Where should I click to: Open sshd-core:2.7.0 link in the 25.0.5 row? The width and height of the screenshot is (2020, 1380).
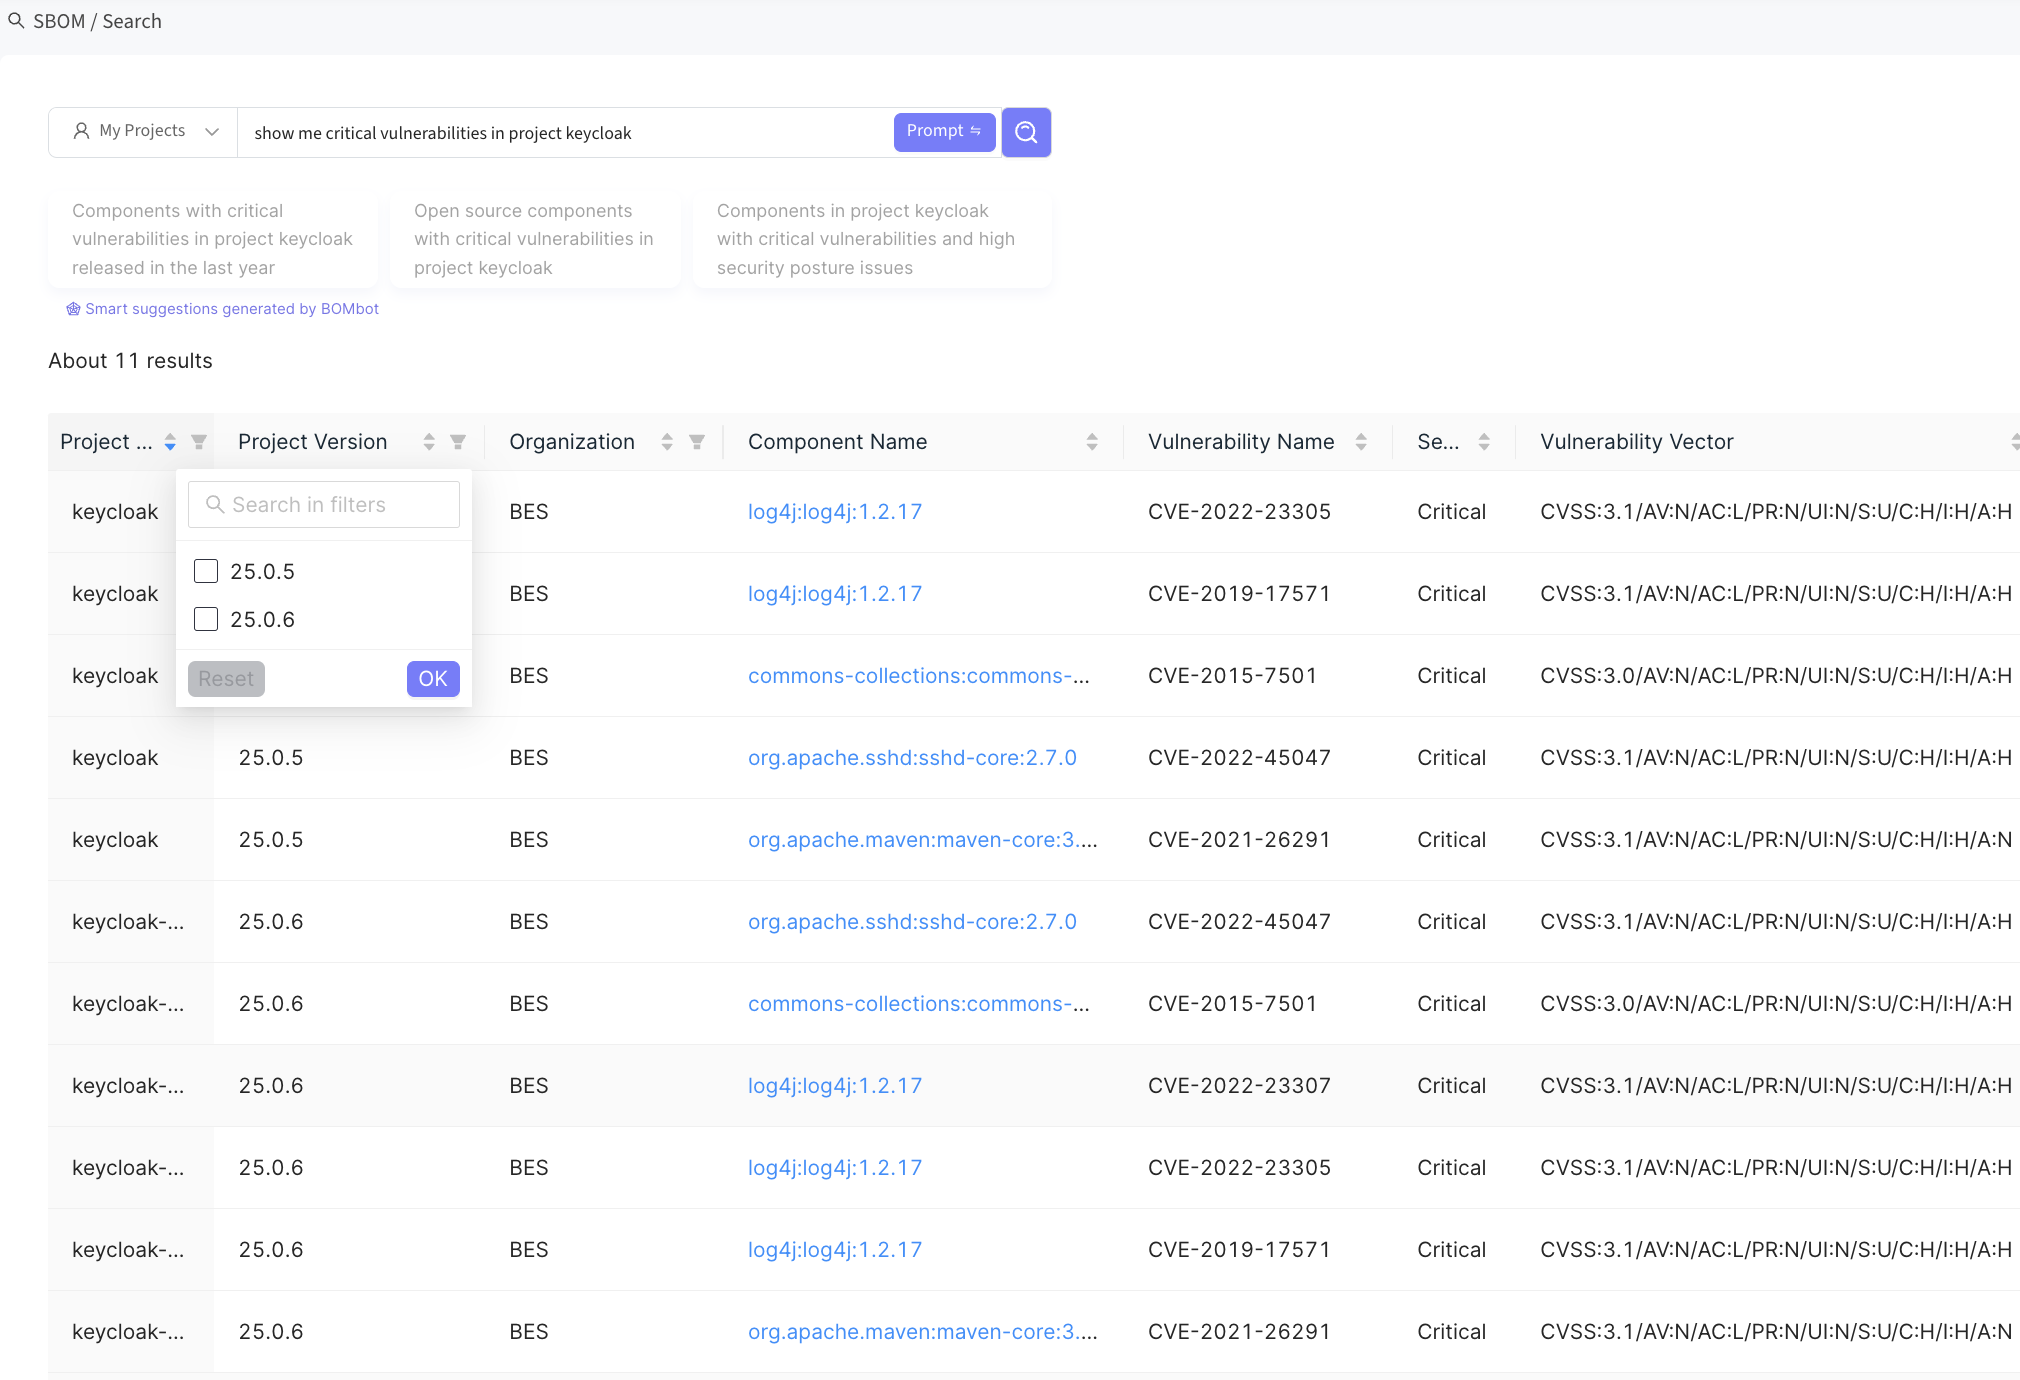[x=912, y=758]
